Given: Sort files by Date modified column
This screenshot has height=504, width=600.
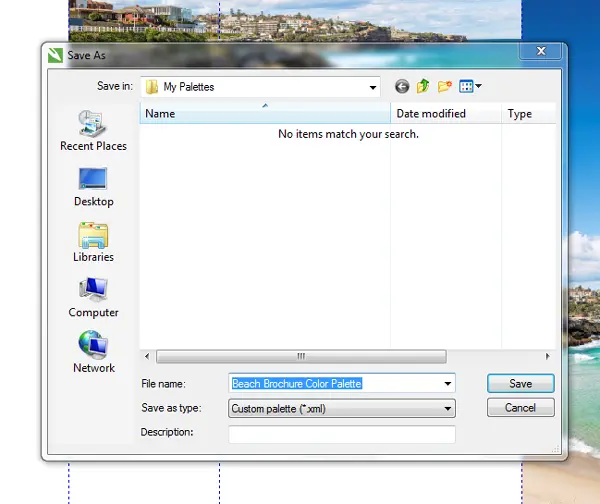Looking at the screenshot, I should (446, 114).
